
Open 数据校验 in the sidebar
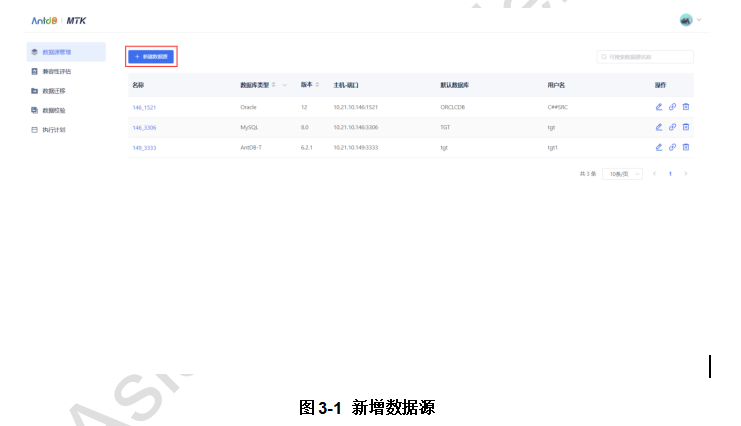click(x=66, y=110)
